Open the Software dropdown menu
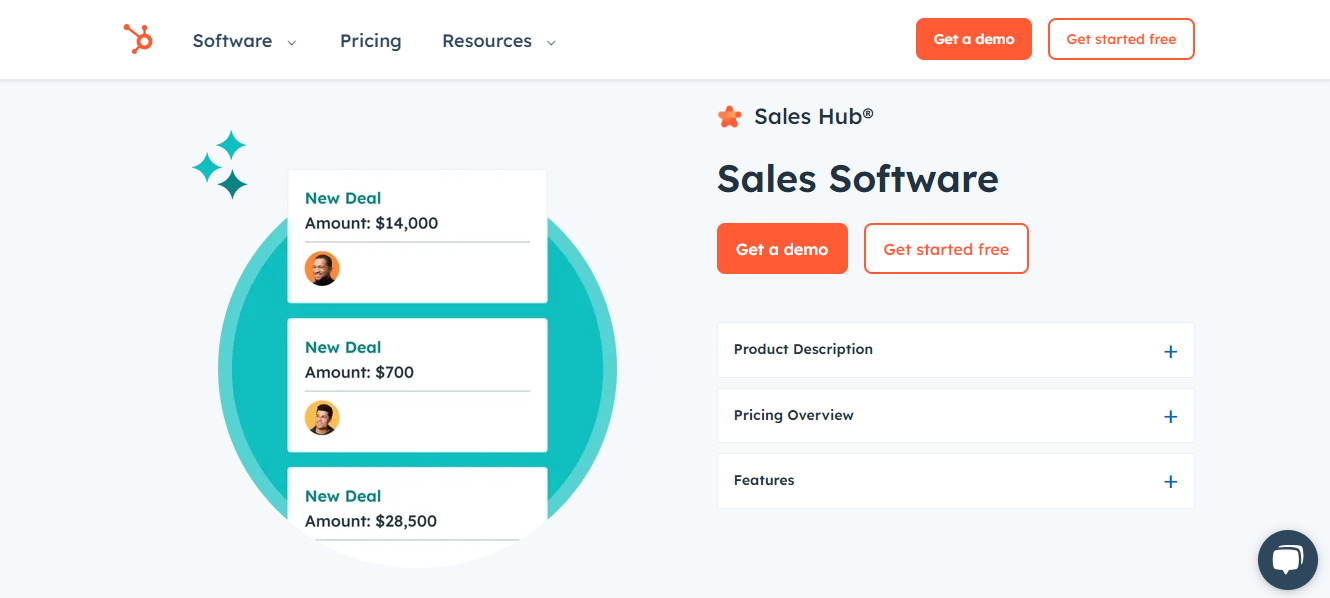Screen dimensions: 1330x598 245,41
